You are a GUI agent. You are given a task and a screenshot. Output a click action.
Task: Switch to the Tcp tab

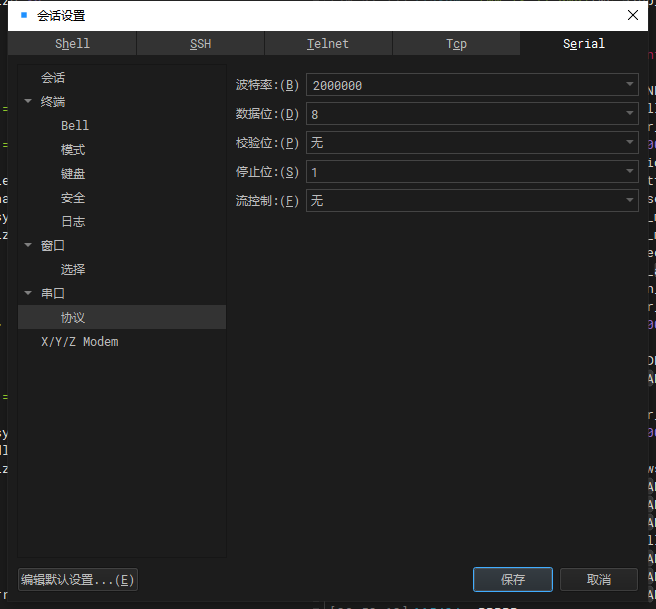pos(456,44)
